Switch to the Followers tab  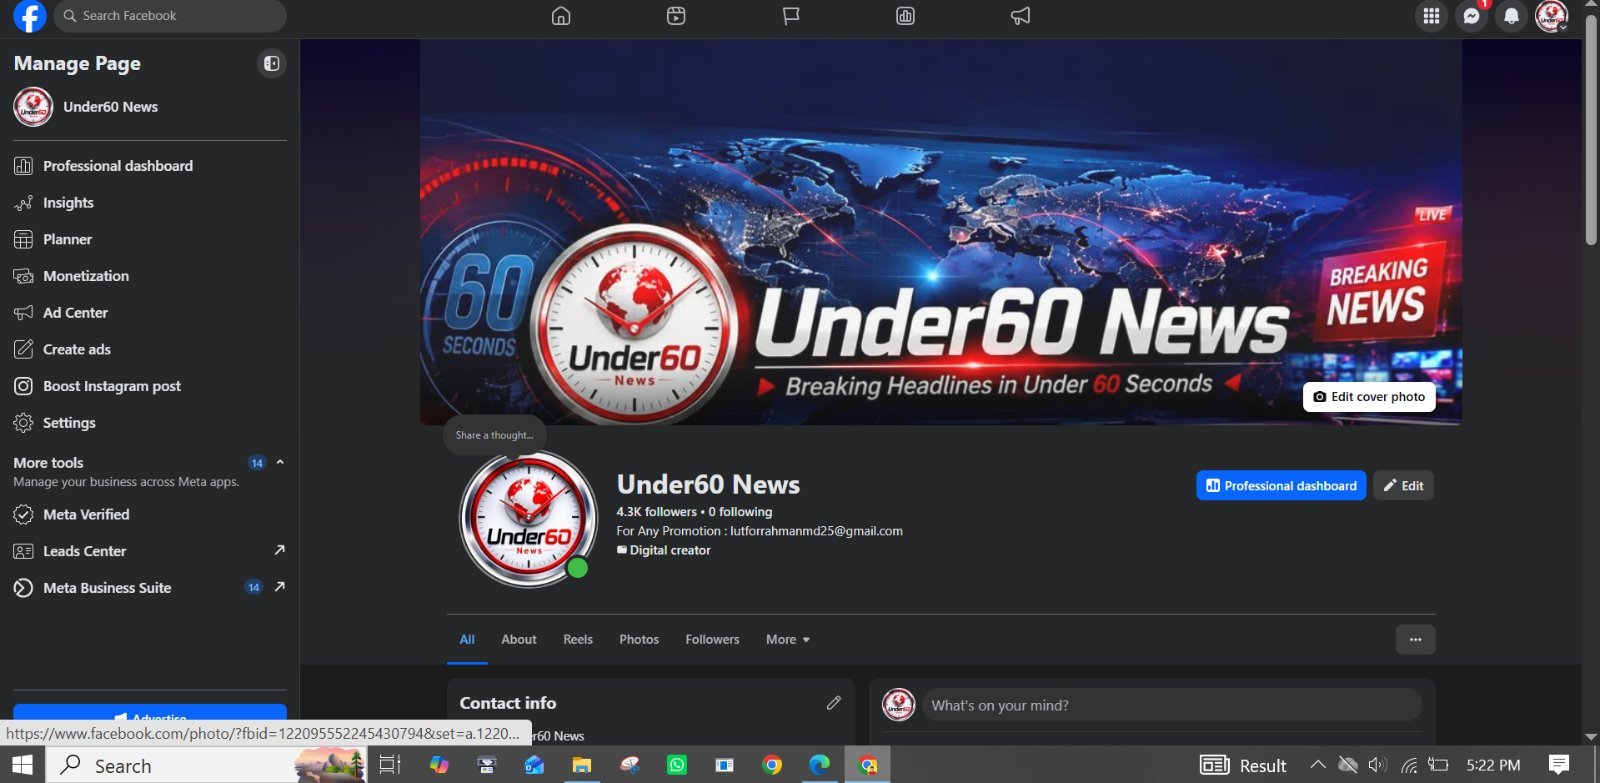[713, 640]
